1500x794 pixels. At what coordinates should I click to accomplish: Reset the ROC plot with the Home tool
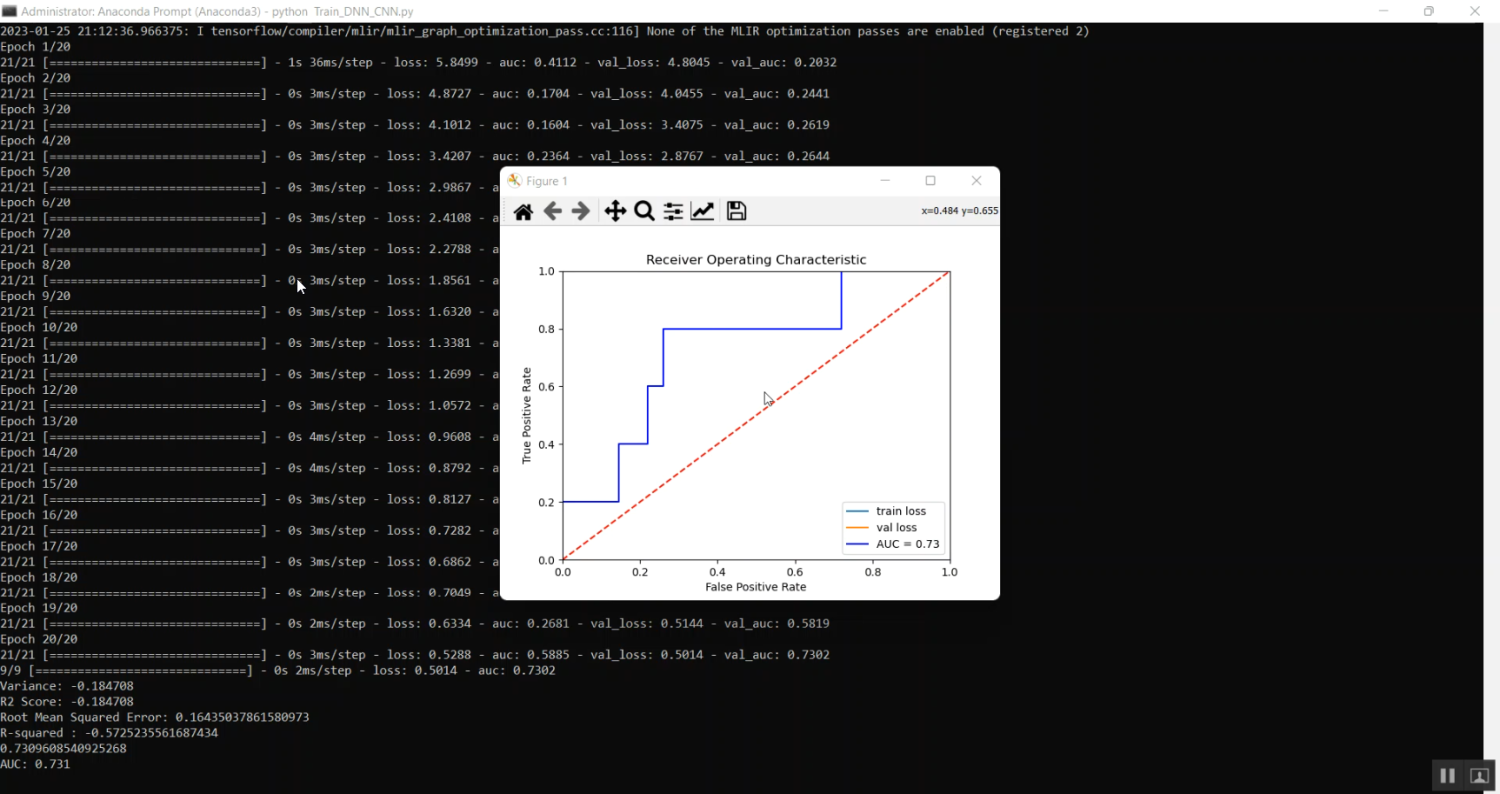coord(523,211)
